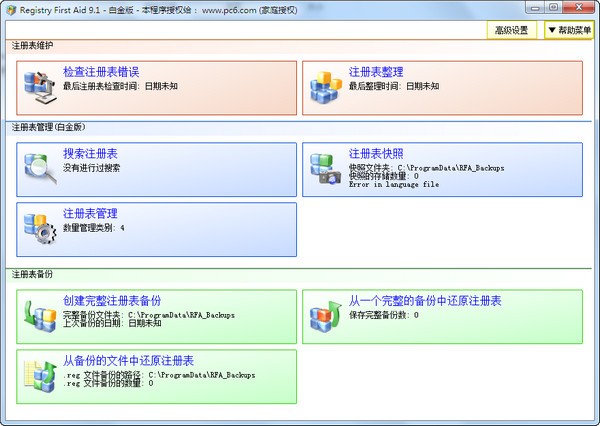Image resolution: width=600 pixels, height=426 pixels.
Task: Open 创建完整注册表备份 link
Action: tap(112, 301)
